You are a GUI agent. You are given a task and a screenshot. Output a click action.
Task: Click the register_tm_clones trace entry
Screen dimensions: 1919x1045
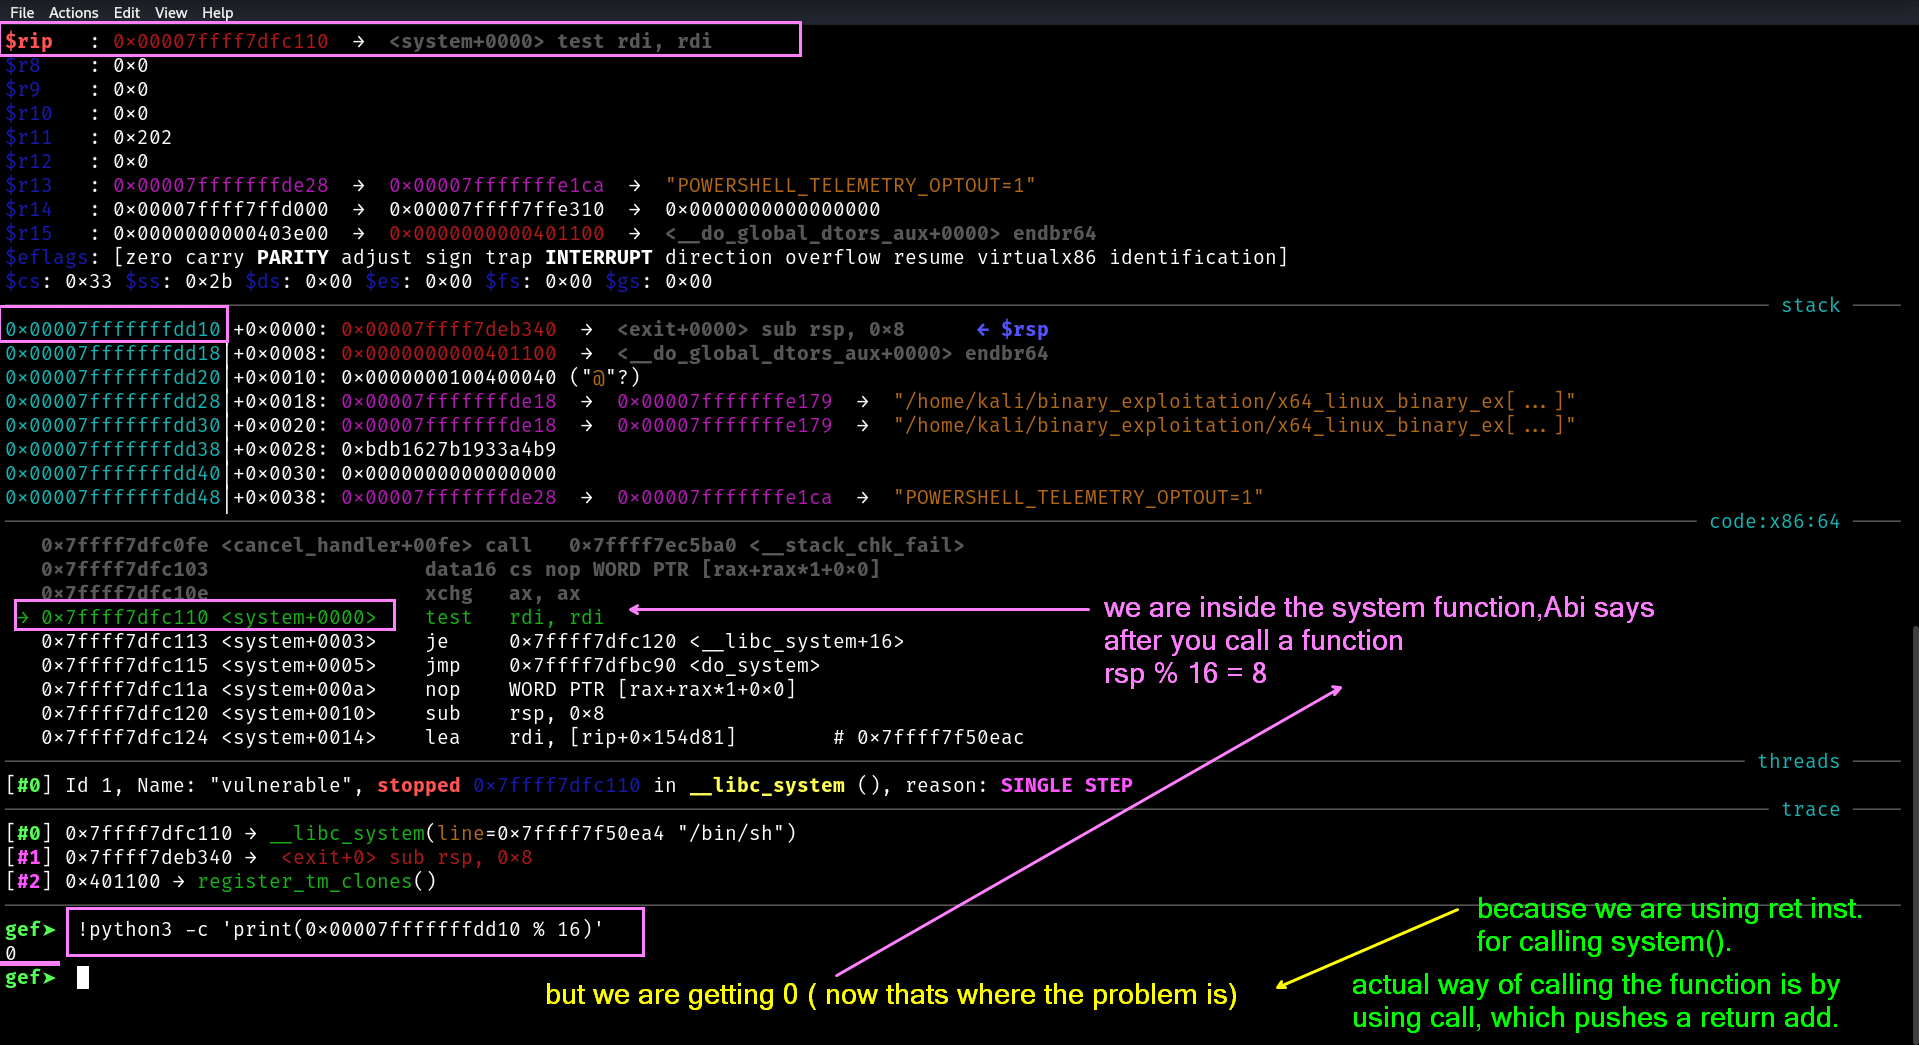coord(316,881)
